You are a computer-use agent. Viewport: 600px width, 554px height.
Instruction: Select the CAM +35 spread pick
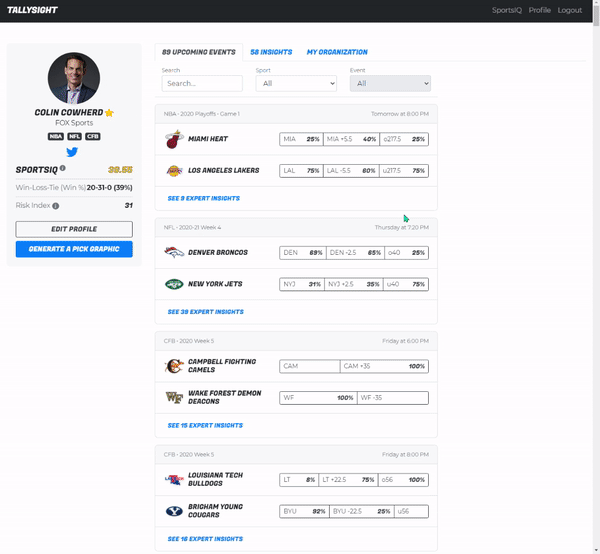(x=384, y=366)
